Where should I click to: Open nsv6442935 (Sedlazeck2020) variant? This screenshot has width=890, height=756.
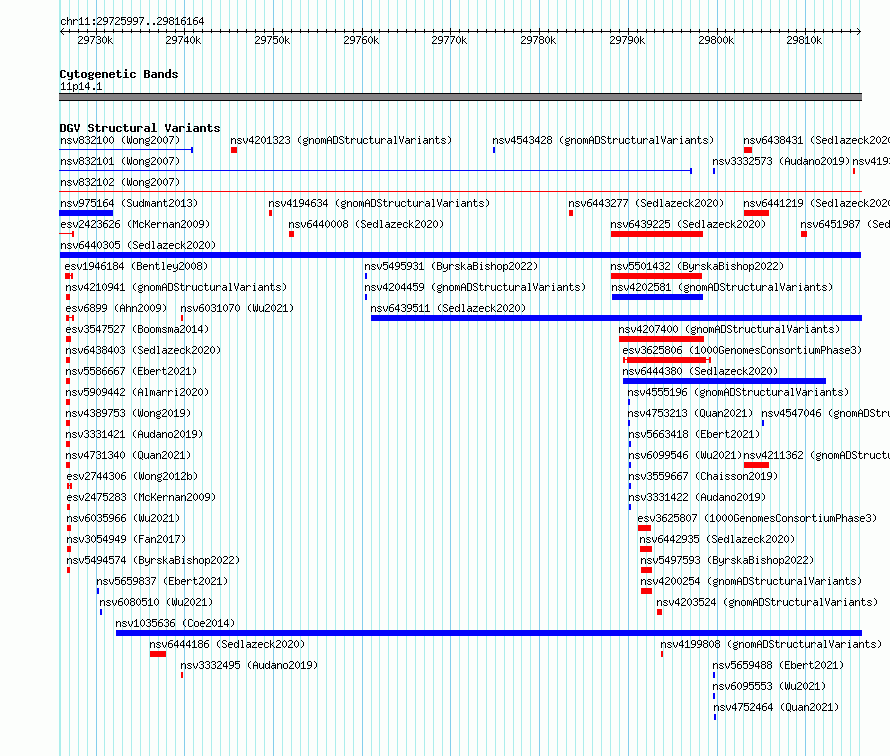[x=717, y=539]
